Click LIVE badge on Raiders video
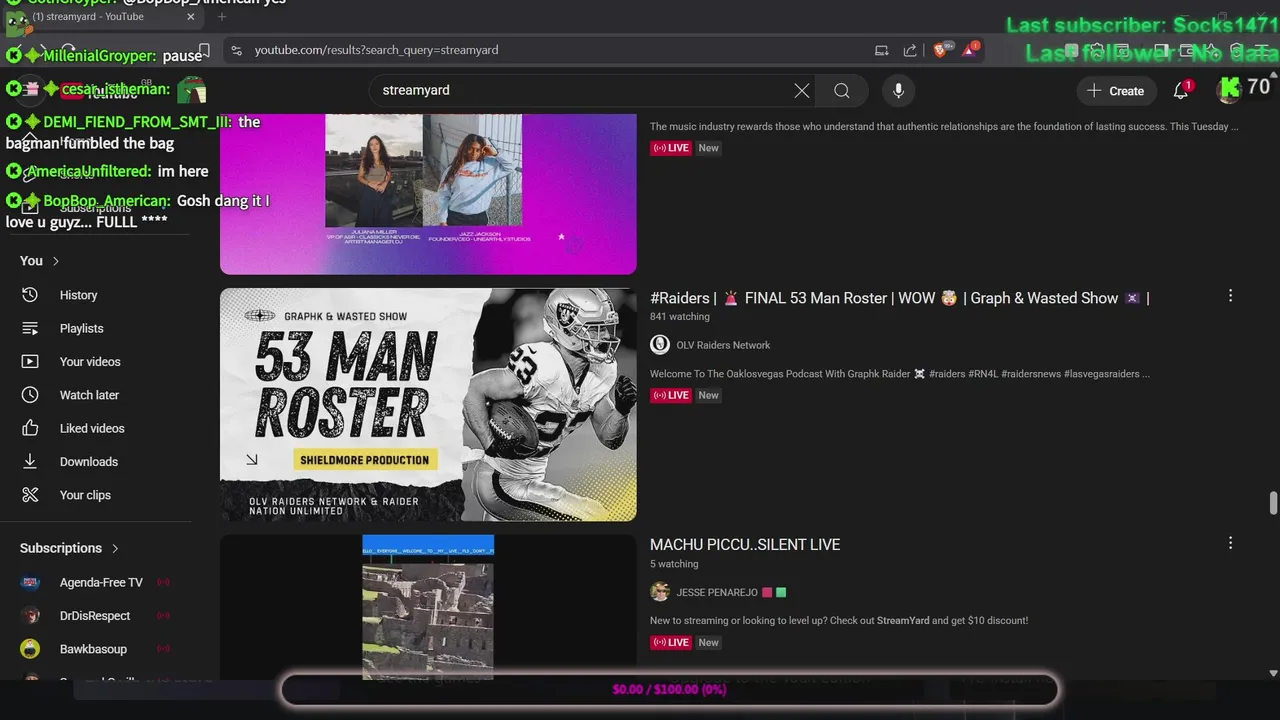Viewport: 1280px width, 720px height. 671,395
